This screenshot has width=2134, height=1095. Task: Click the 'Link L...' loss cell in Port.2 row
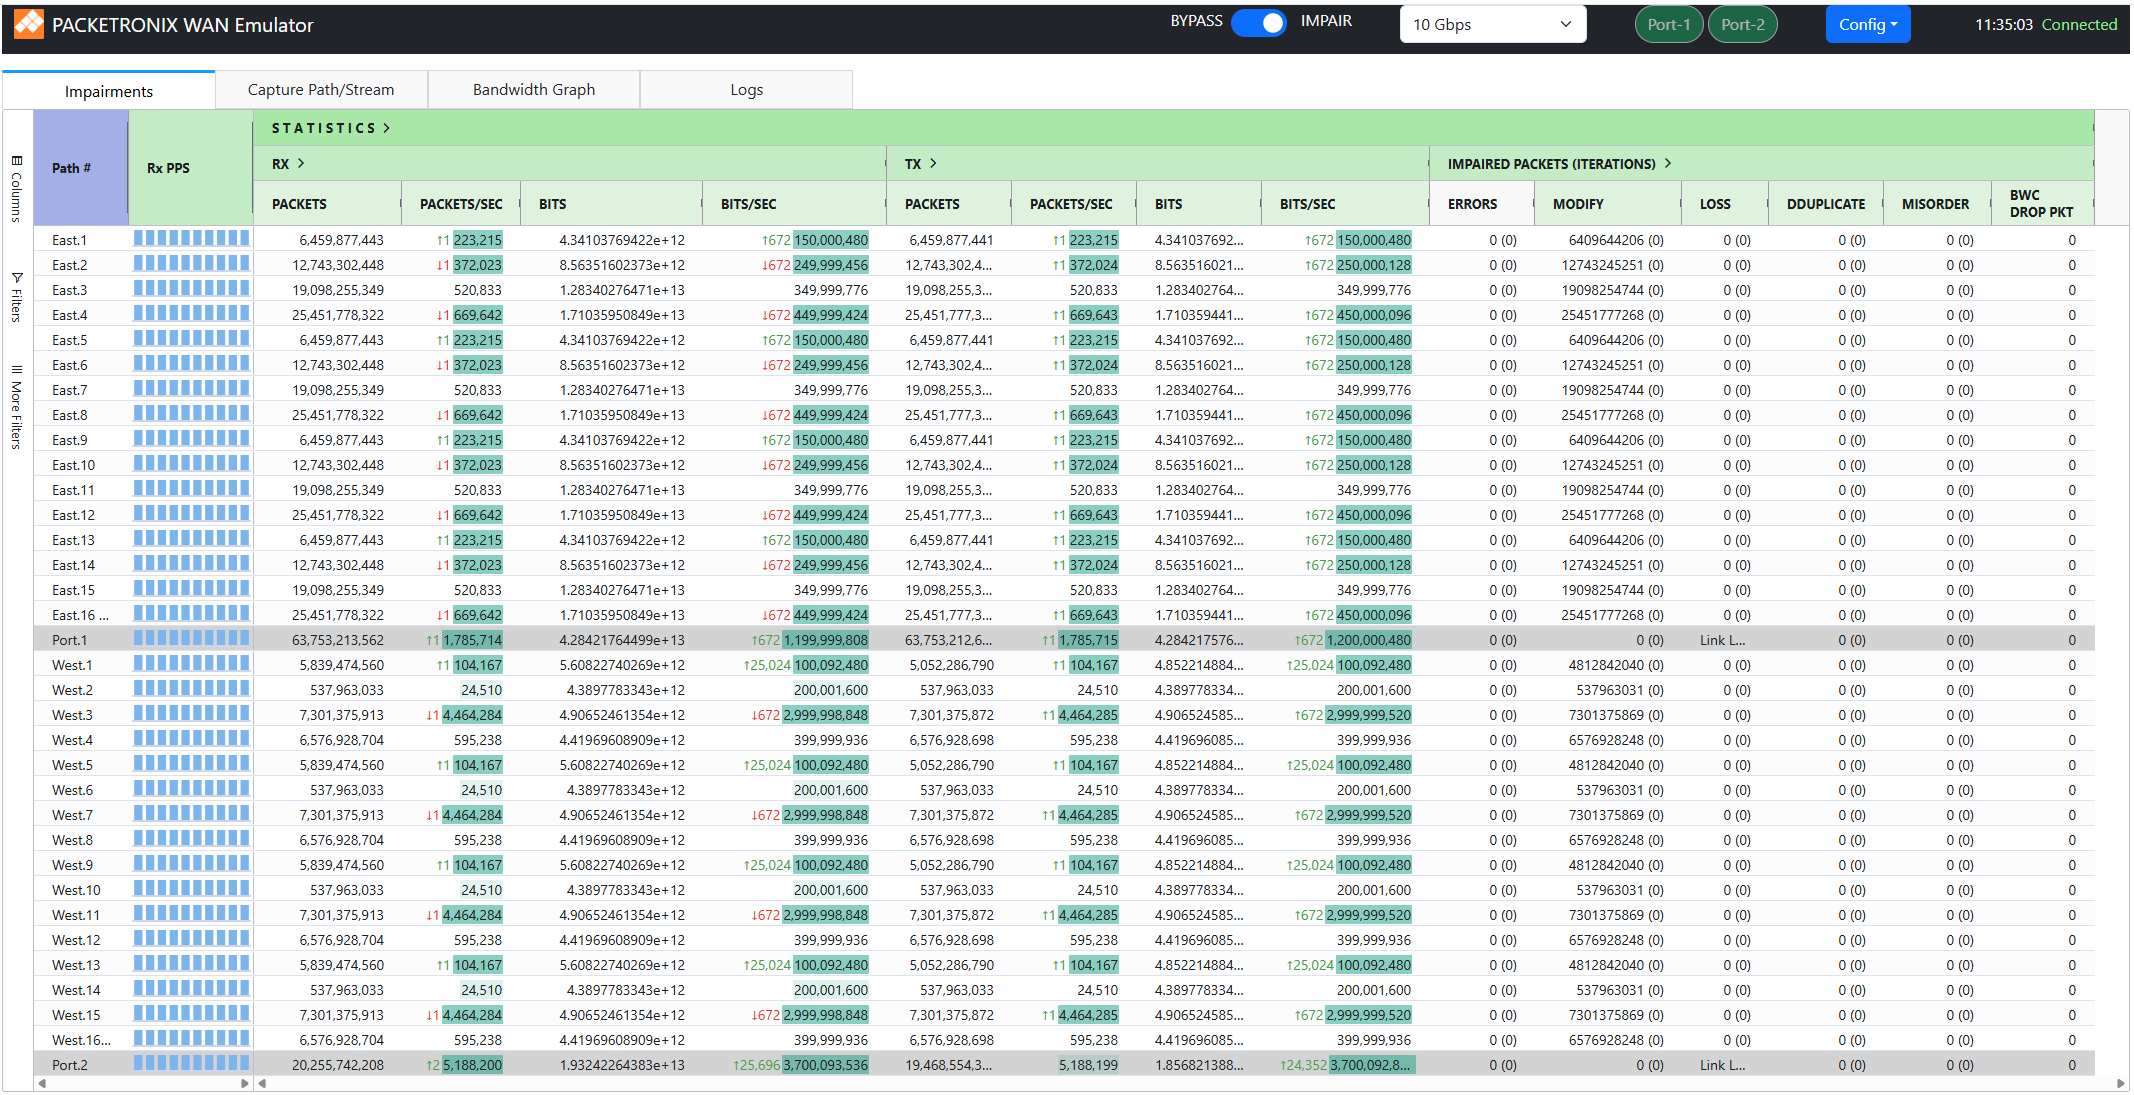click(x=1723, y=1065)
